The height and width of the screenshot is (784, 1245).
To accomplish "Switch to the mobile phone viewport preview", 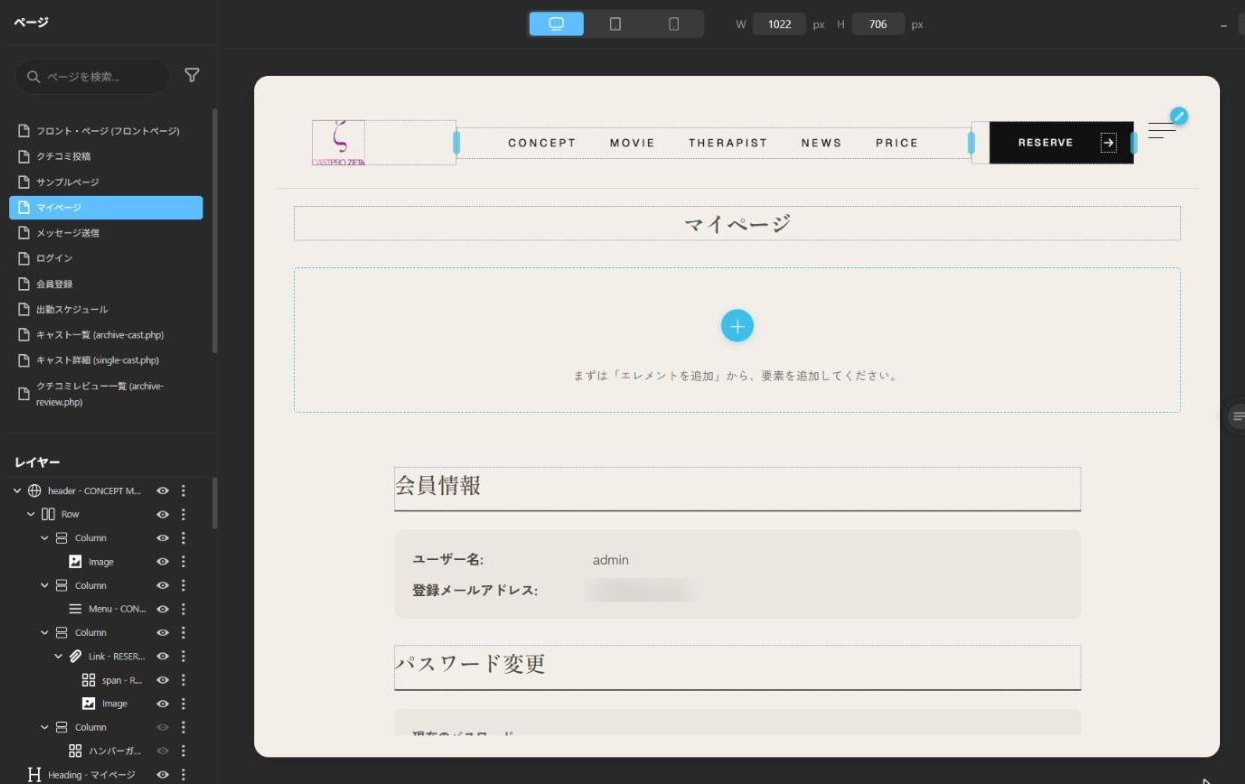I will tap(673, 24).
